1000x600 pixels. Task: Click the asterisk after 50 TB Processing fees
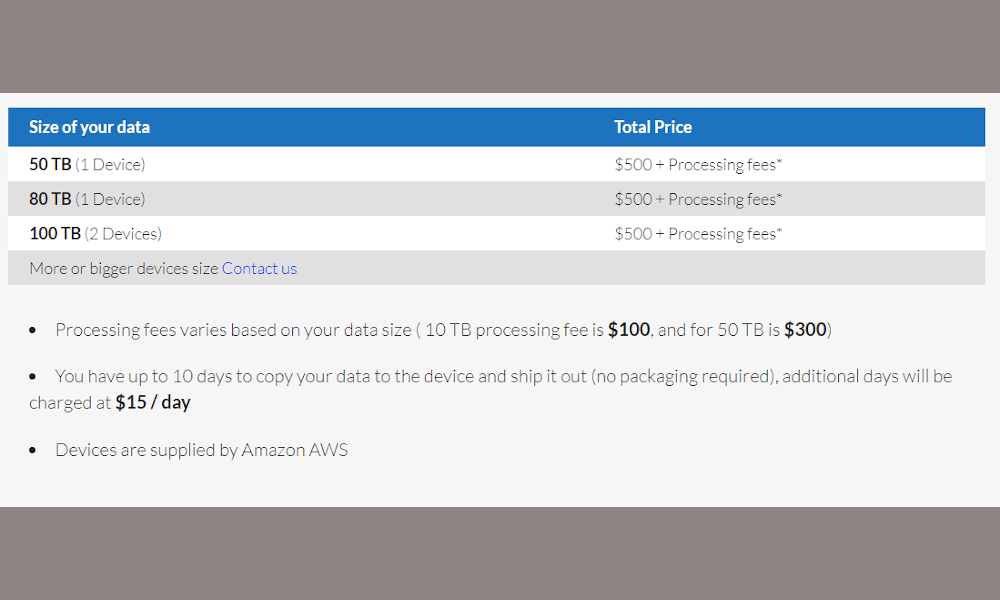[779, 160]
